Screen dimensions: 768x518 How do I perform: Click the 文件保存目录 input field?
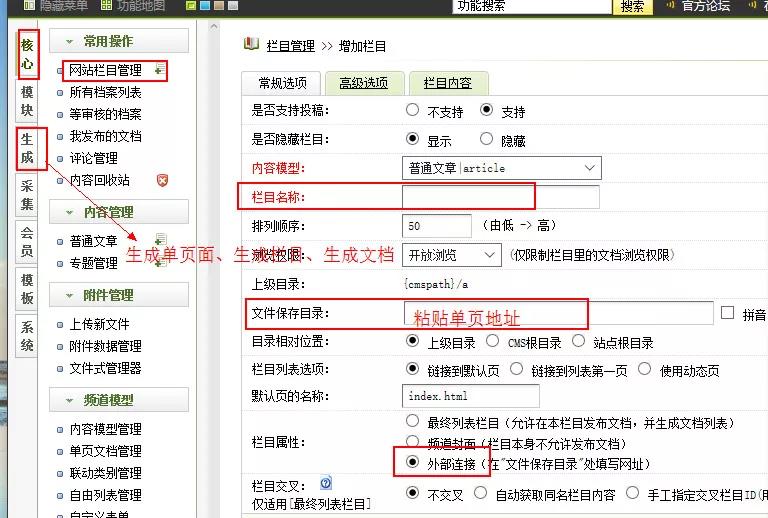tap(558, 313)
